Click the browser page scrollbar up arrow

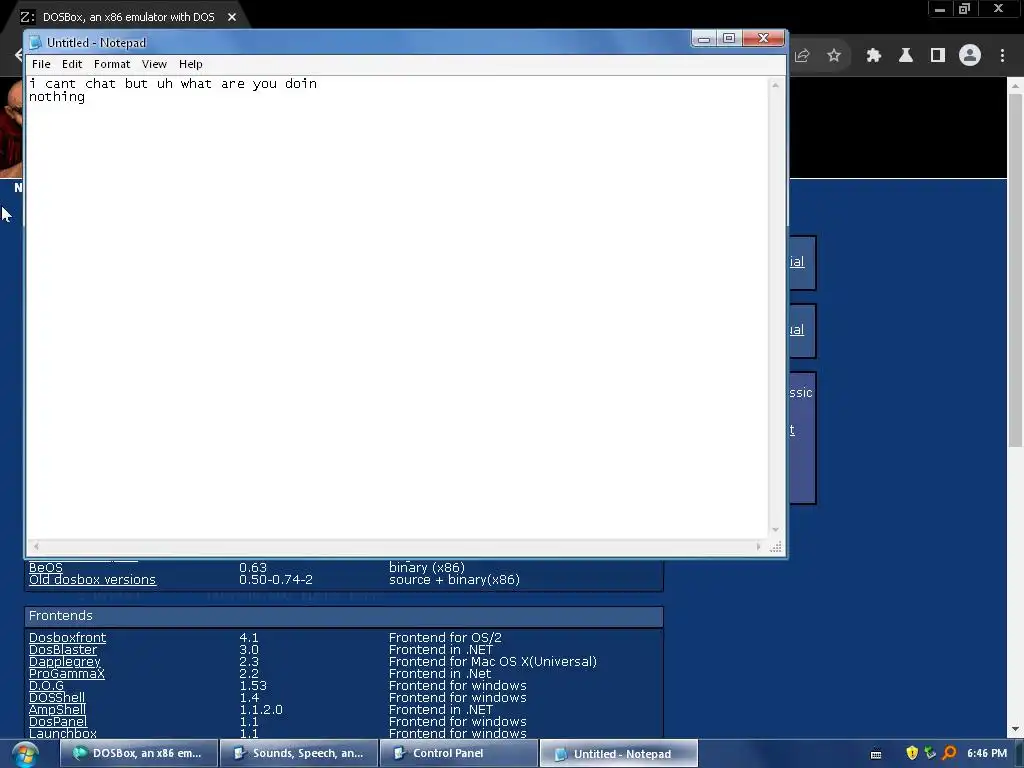click(x=1015, y=86)
